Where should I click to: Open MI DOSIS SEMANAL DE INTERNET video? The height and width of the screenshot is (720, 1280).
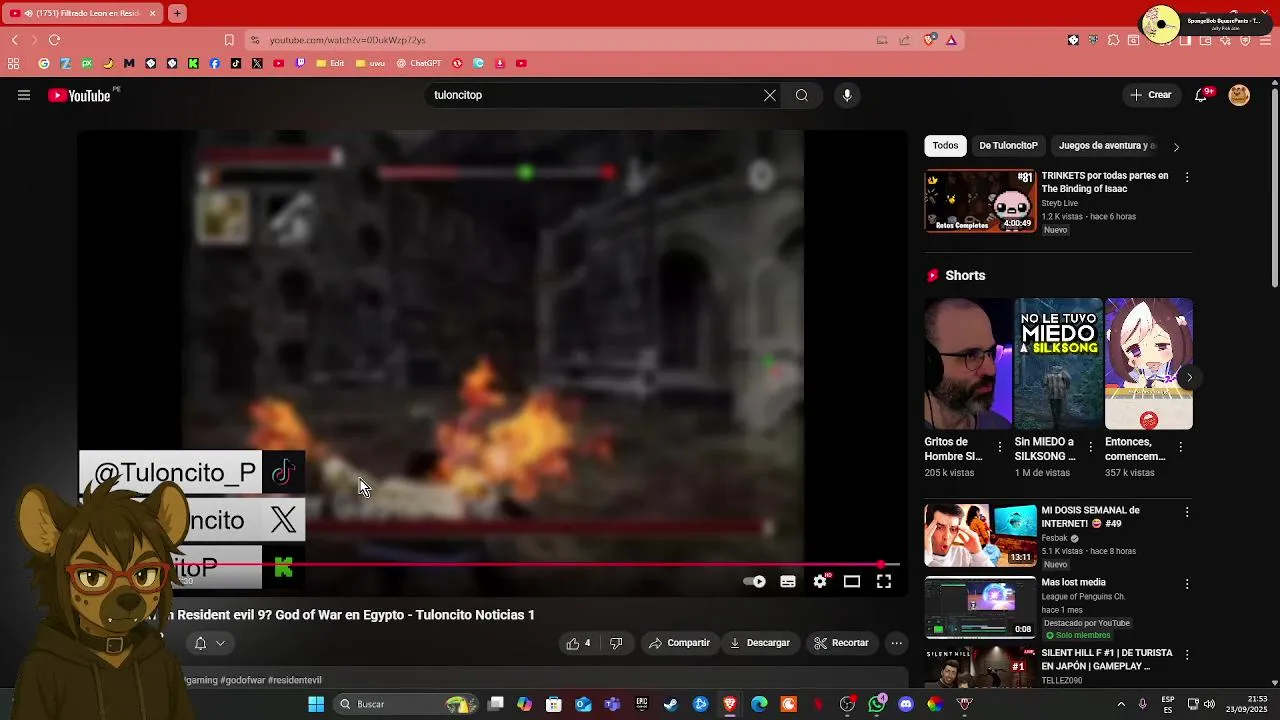(980, 535)
